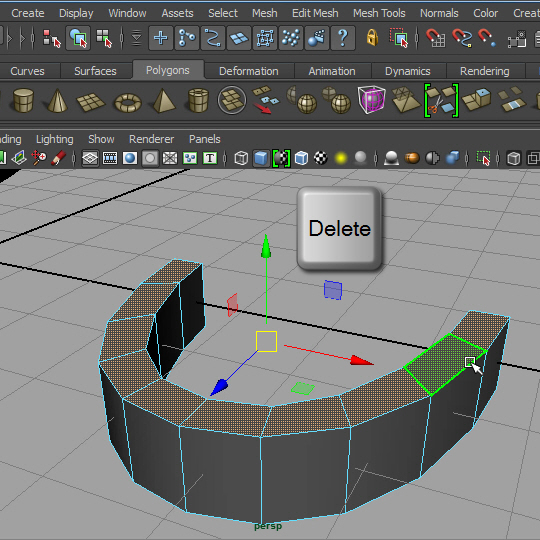
Task: Create a polygon pipe from the shelf
Action: tap(198, 101)
